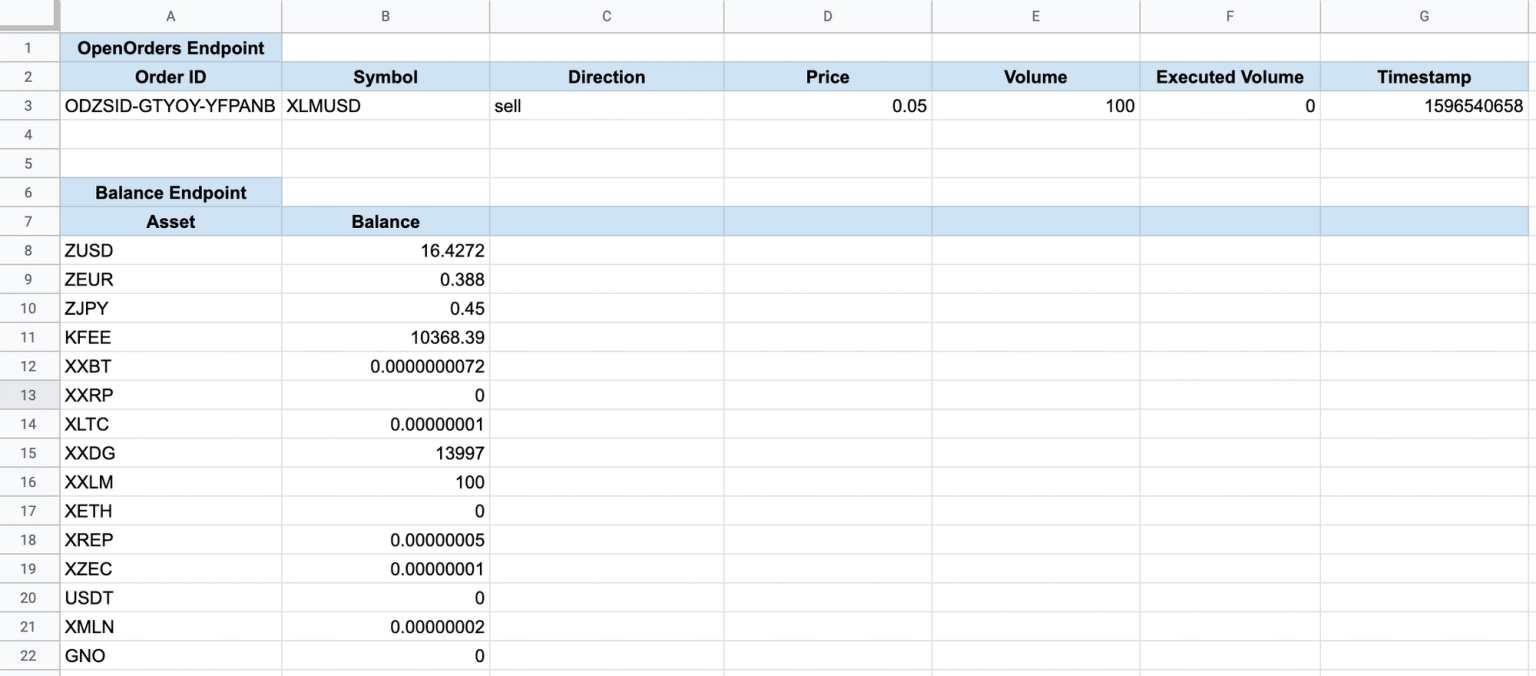Select column header A

point(170,16)
